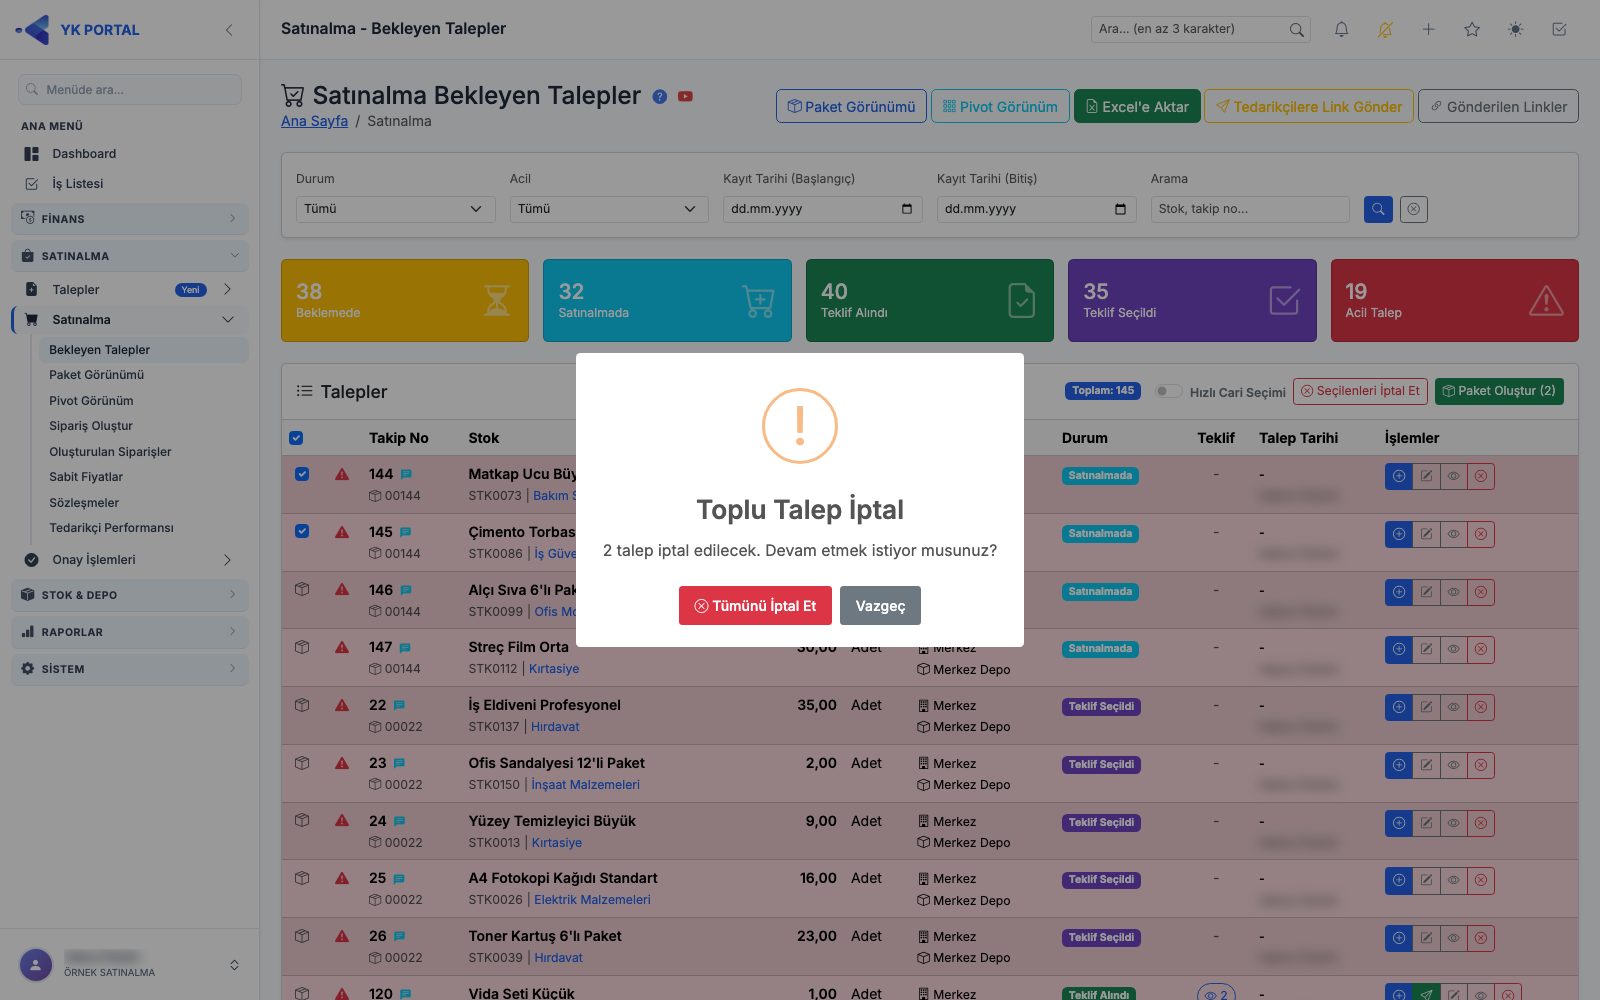Viewport: 1600px width, 1000px height.
Task: Click the muted notification bell icon
Action: pyautogui.click(x=1385, y=30)
